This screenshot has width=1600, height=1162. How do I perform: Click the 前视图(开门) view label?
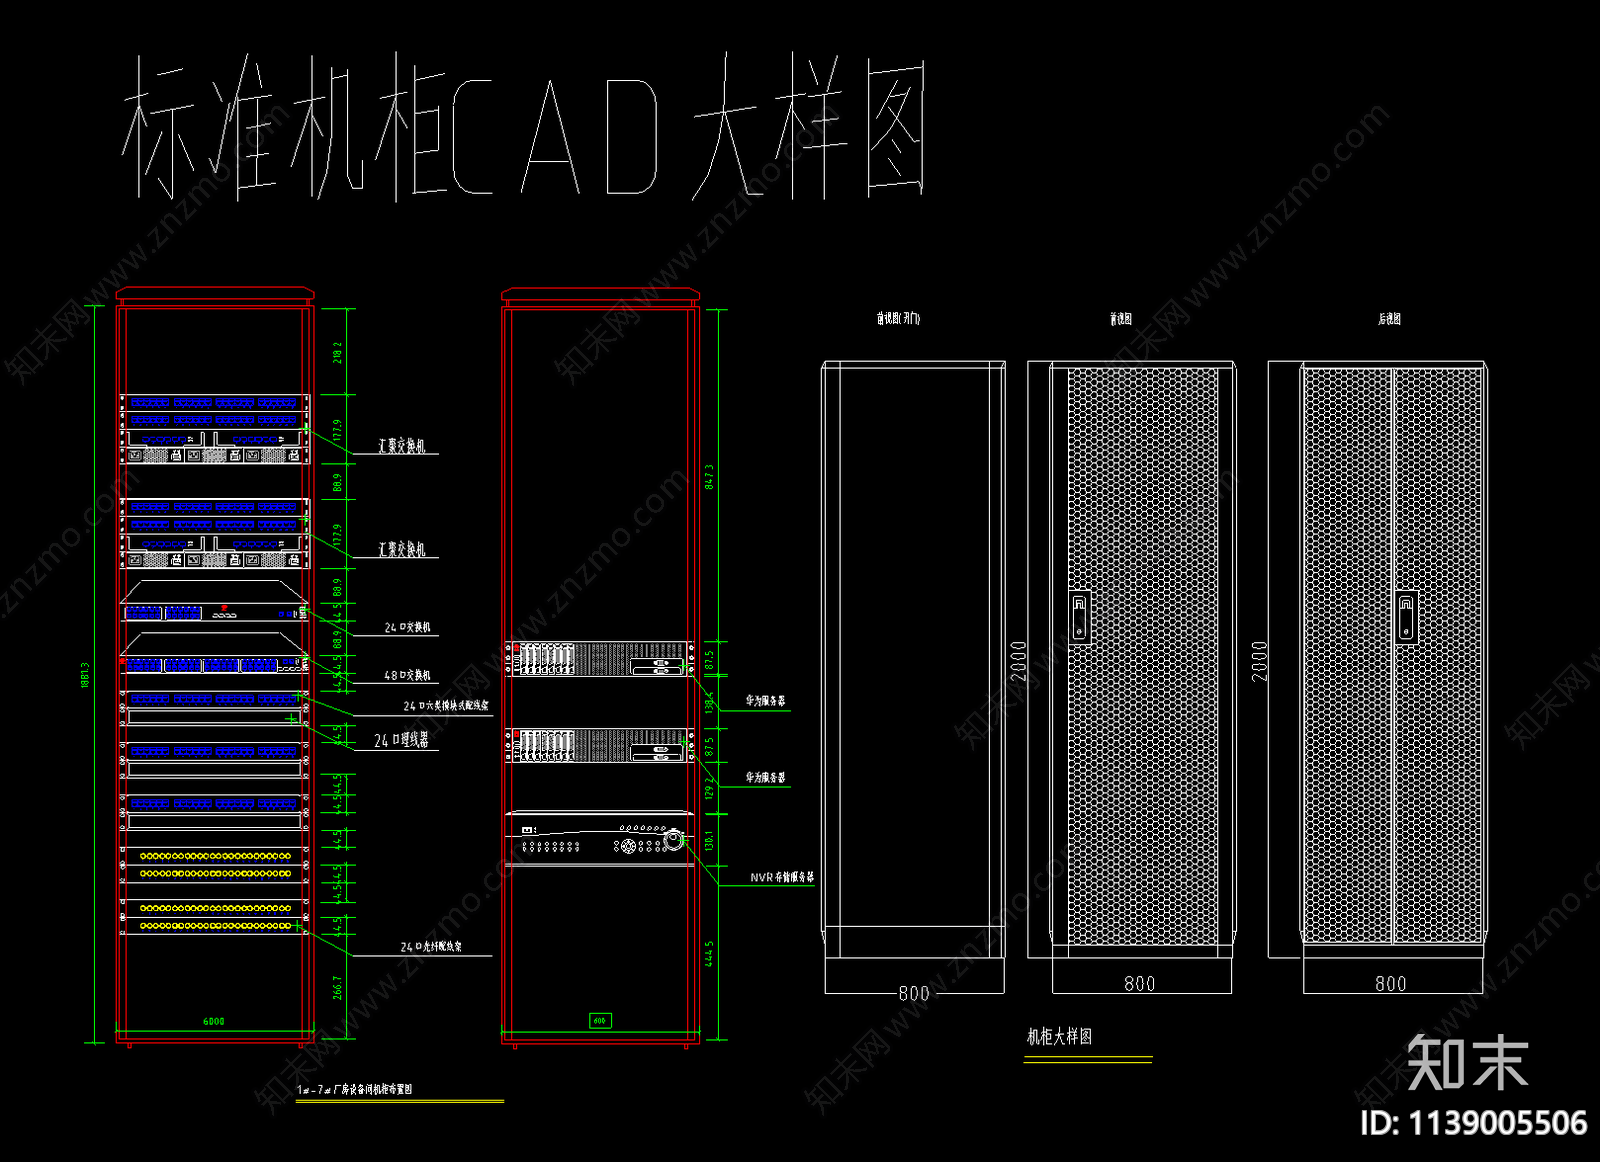click(x=898, y=318)
